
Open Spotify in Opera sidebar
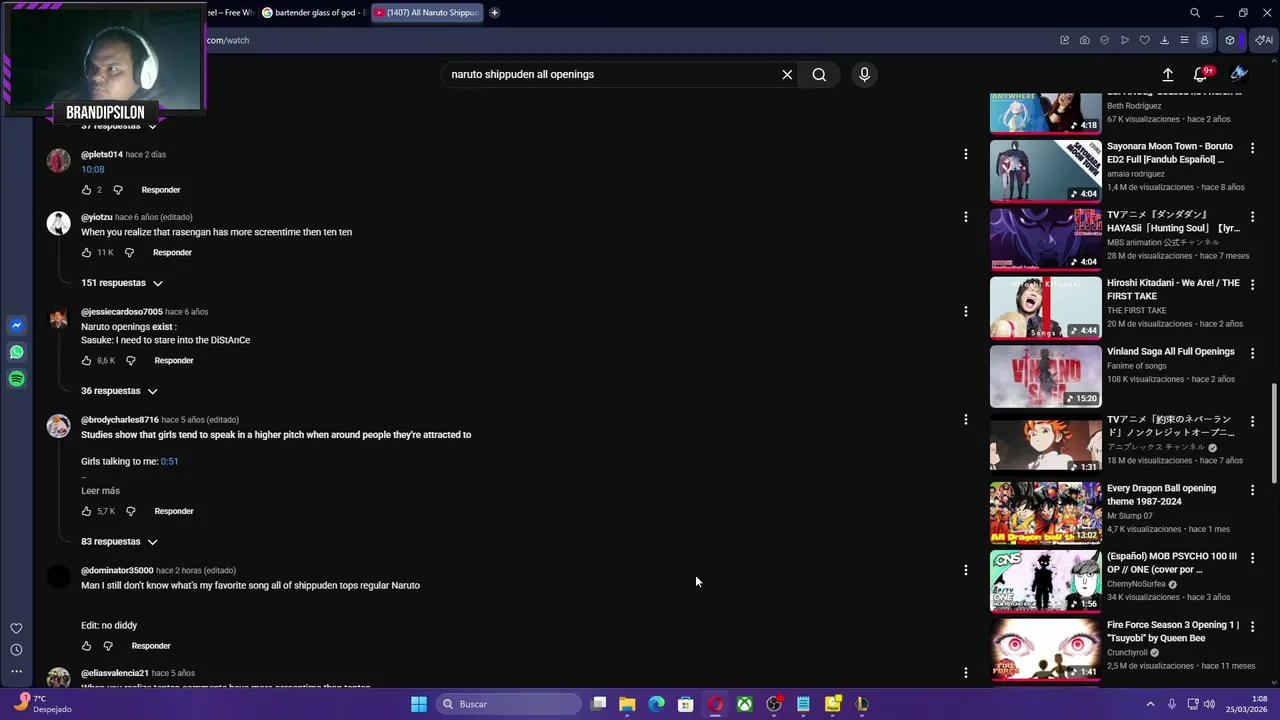click(x=16, y=379)
